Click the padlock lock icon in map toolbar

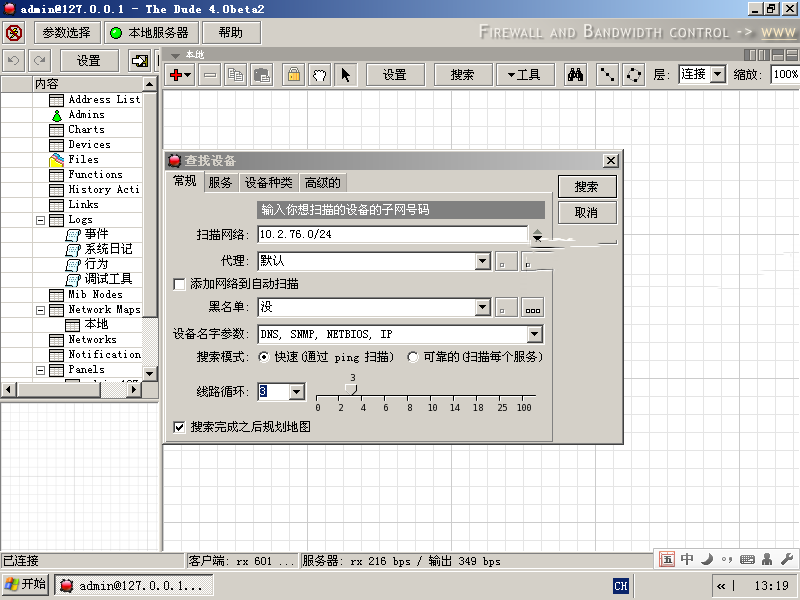(293, 75)
